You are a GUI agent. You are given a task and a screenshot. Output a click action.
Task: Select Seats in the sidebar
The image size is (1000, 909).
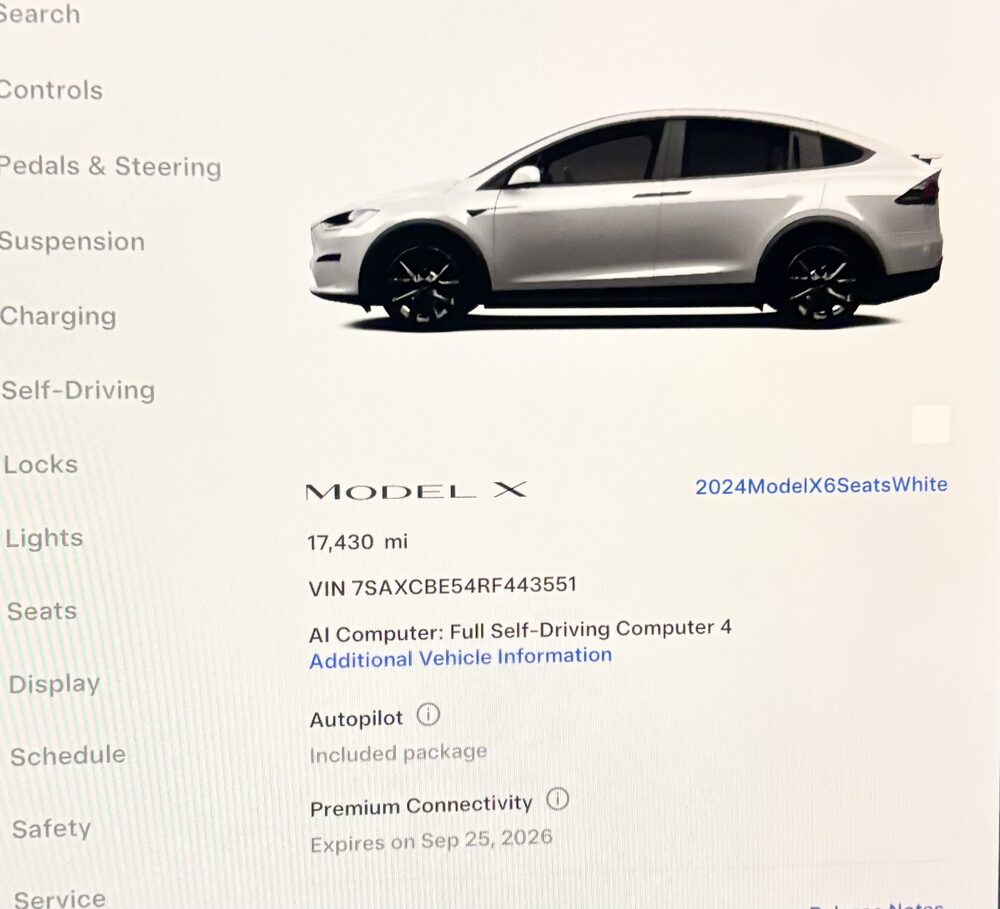(x=42, y=611)
